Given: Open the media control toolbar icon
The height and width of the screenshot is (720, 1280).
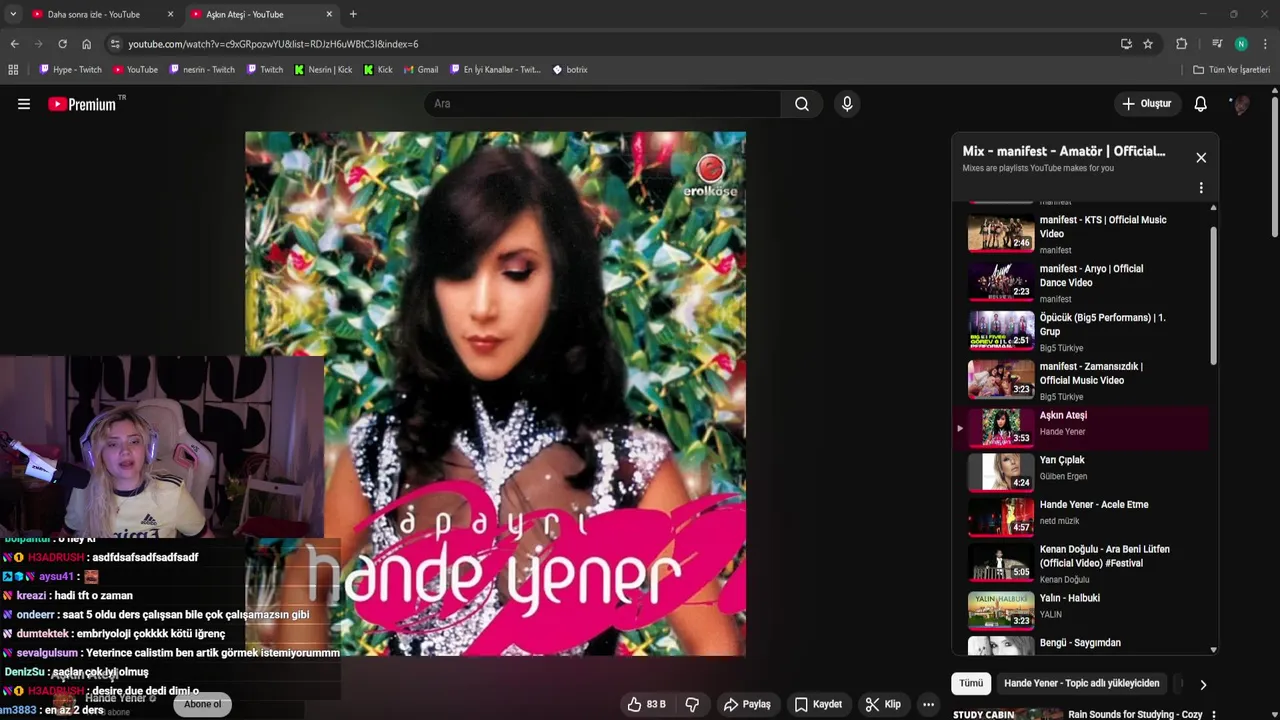Looking at the screenshot, I should pos(1217,44).
